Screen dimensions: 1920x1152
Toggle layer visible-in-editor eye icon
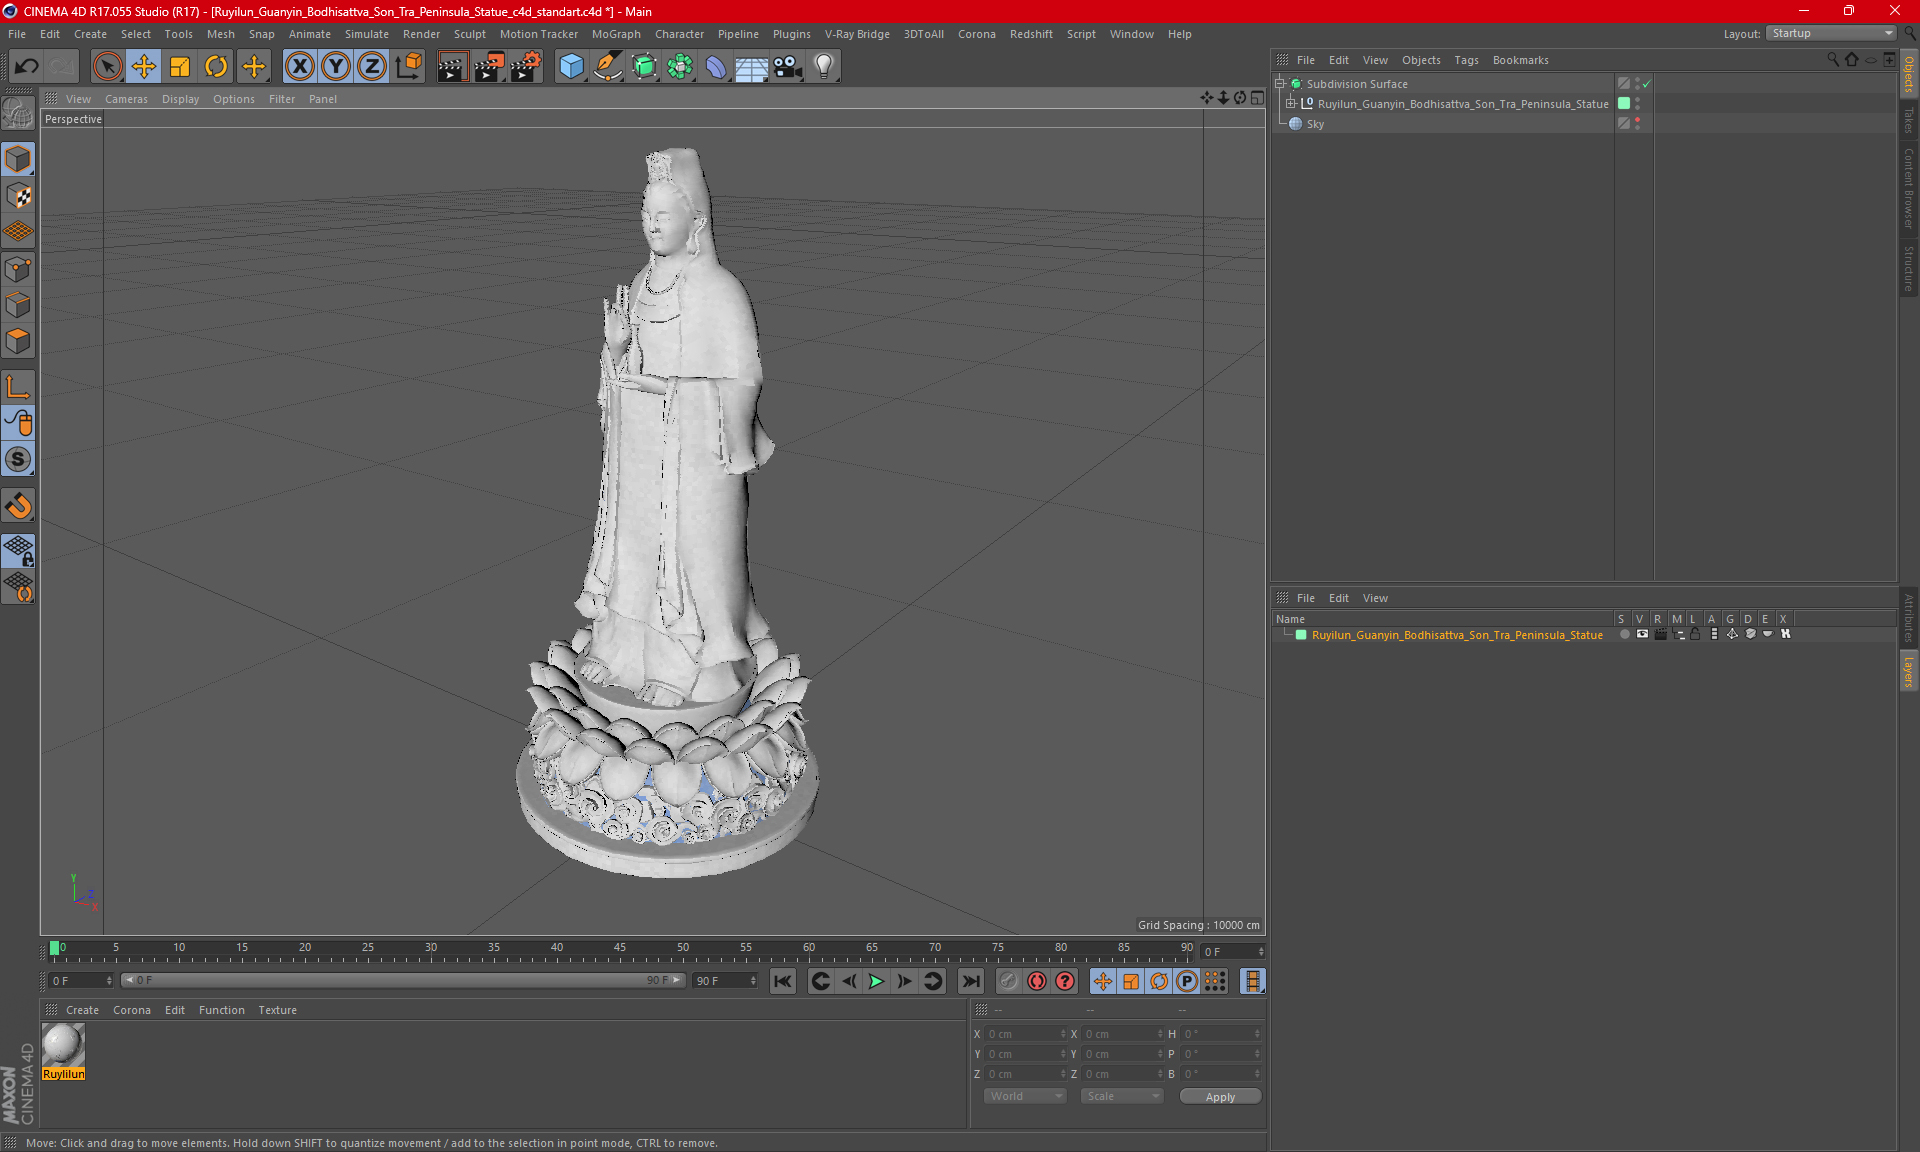pos(1642,634)
